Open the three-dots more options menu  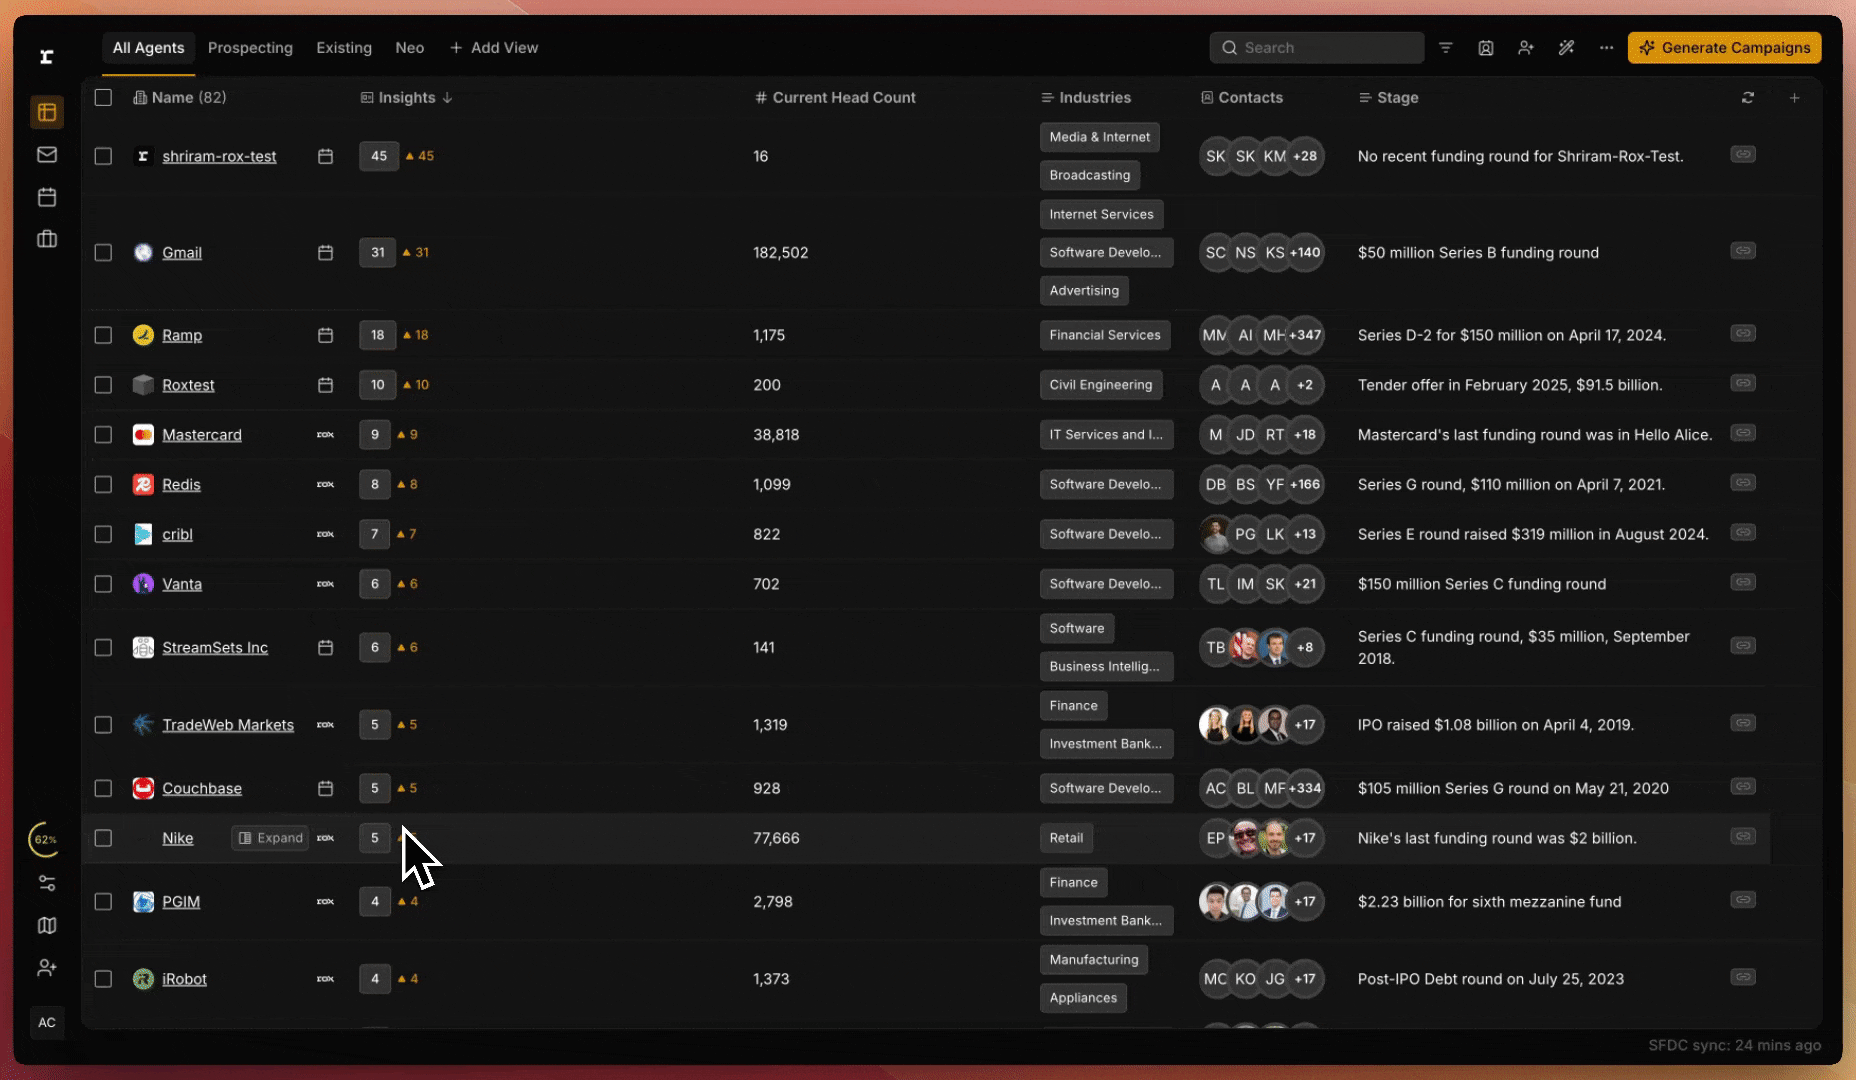click(x=1606, y=48)
